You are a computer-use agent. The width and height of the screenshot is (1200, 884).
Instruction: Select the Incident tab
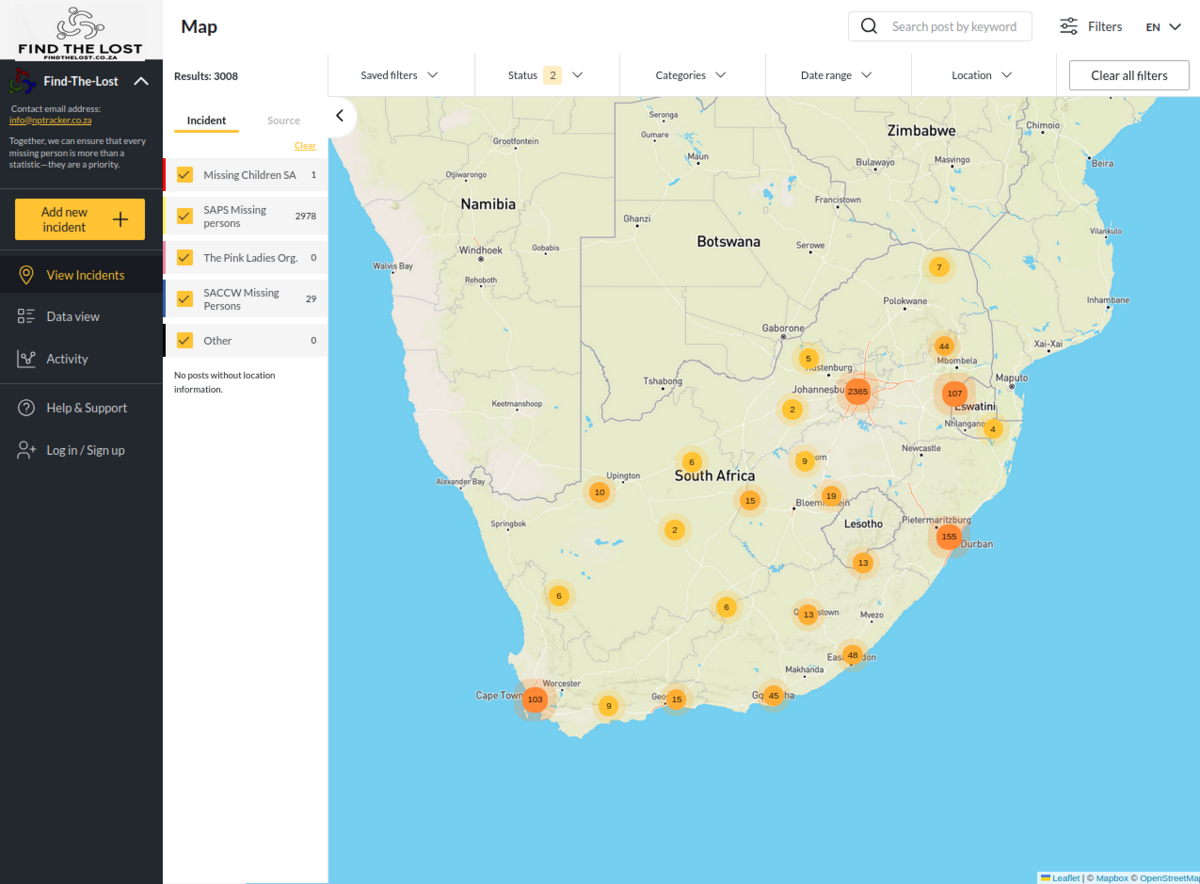pyautogui.click(x=207, y=121)
